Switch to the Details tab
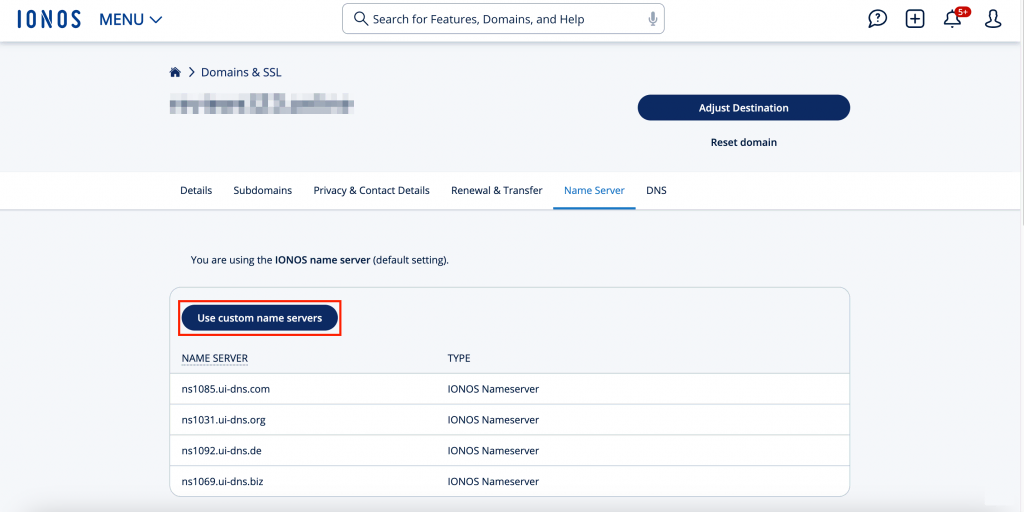This screenshot has height=512, width=1024. point(196,190)
